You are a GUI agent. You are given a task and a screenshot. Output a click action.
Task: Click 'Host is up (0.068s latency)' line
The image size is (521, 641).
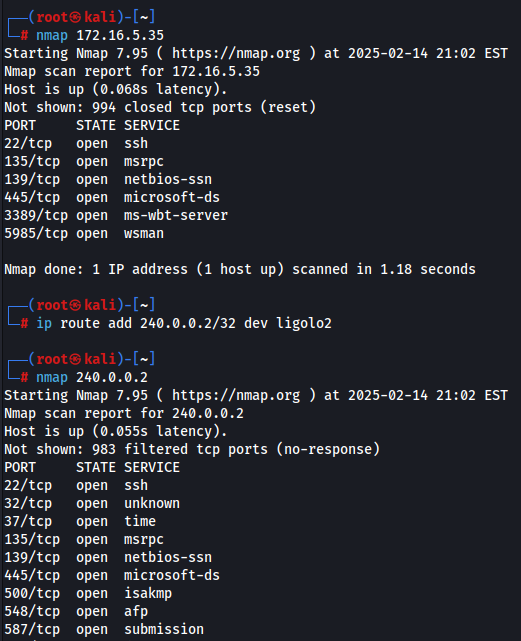click(116, 89)
